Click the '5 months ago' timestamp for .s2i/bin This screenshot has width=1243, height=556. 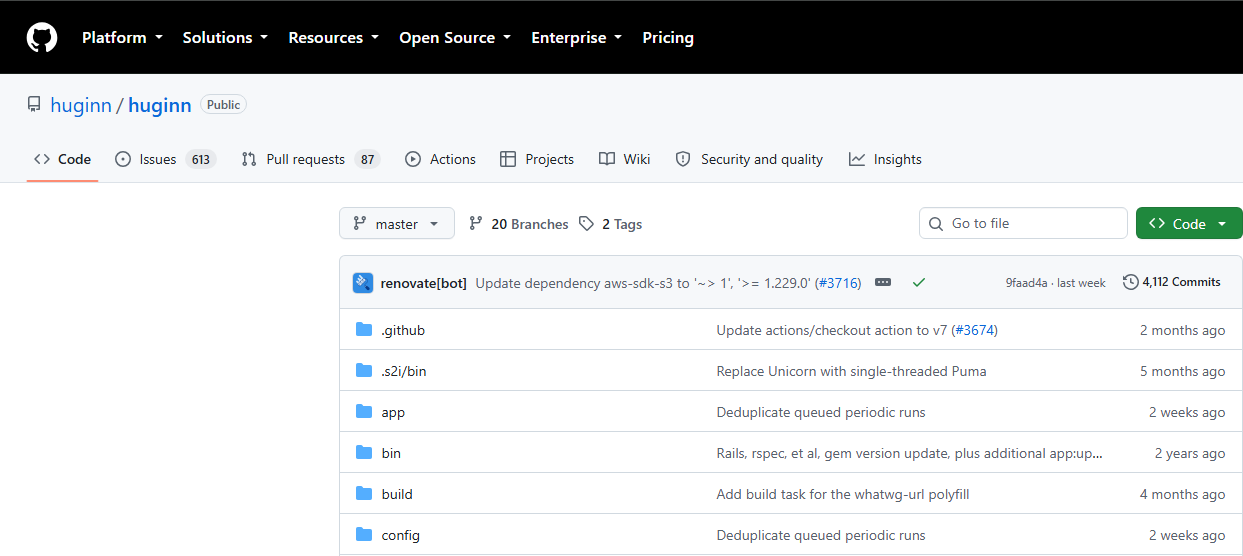tap(1182, 371)
